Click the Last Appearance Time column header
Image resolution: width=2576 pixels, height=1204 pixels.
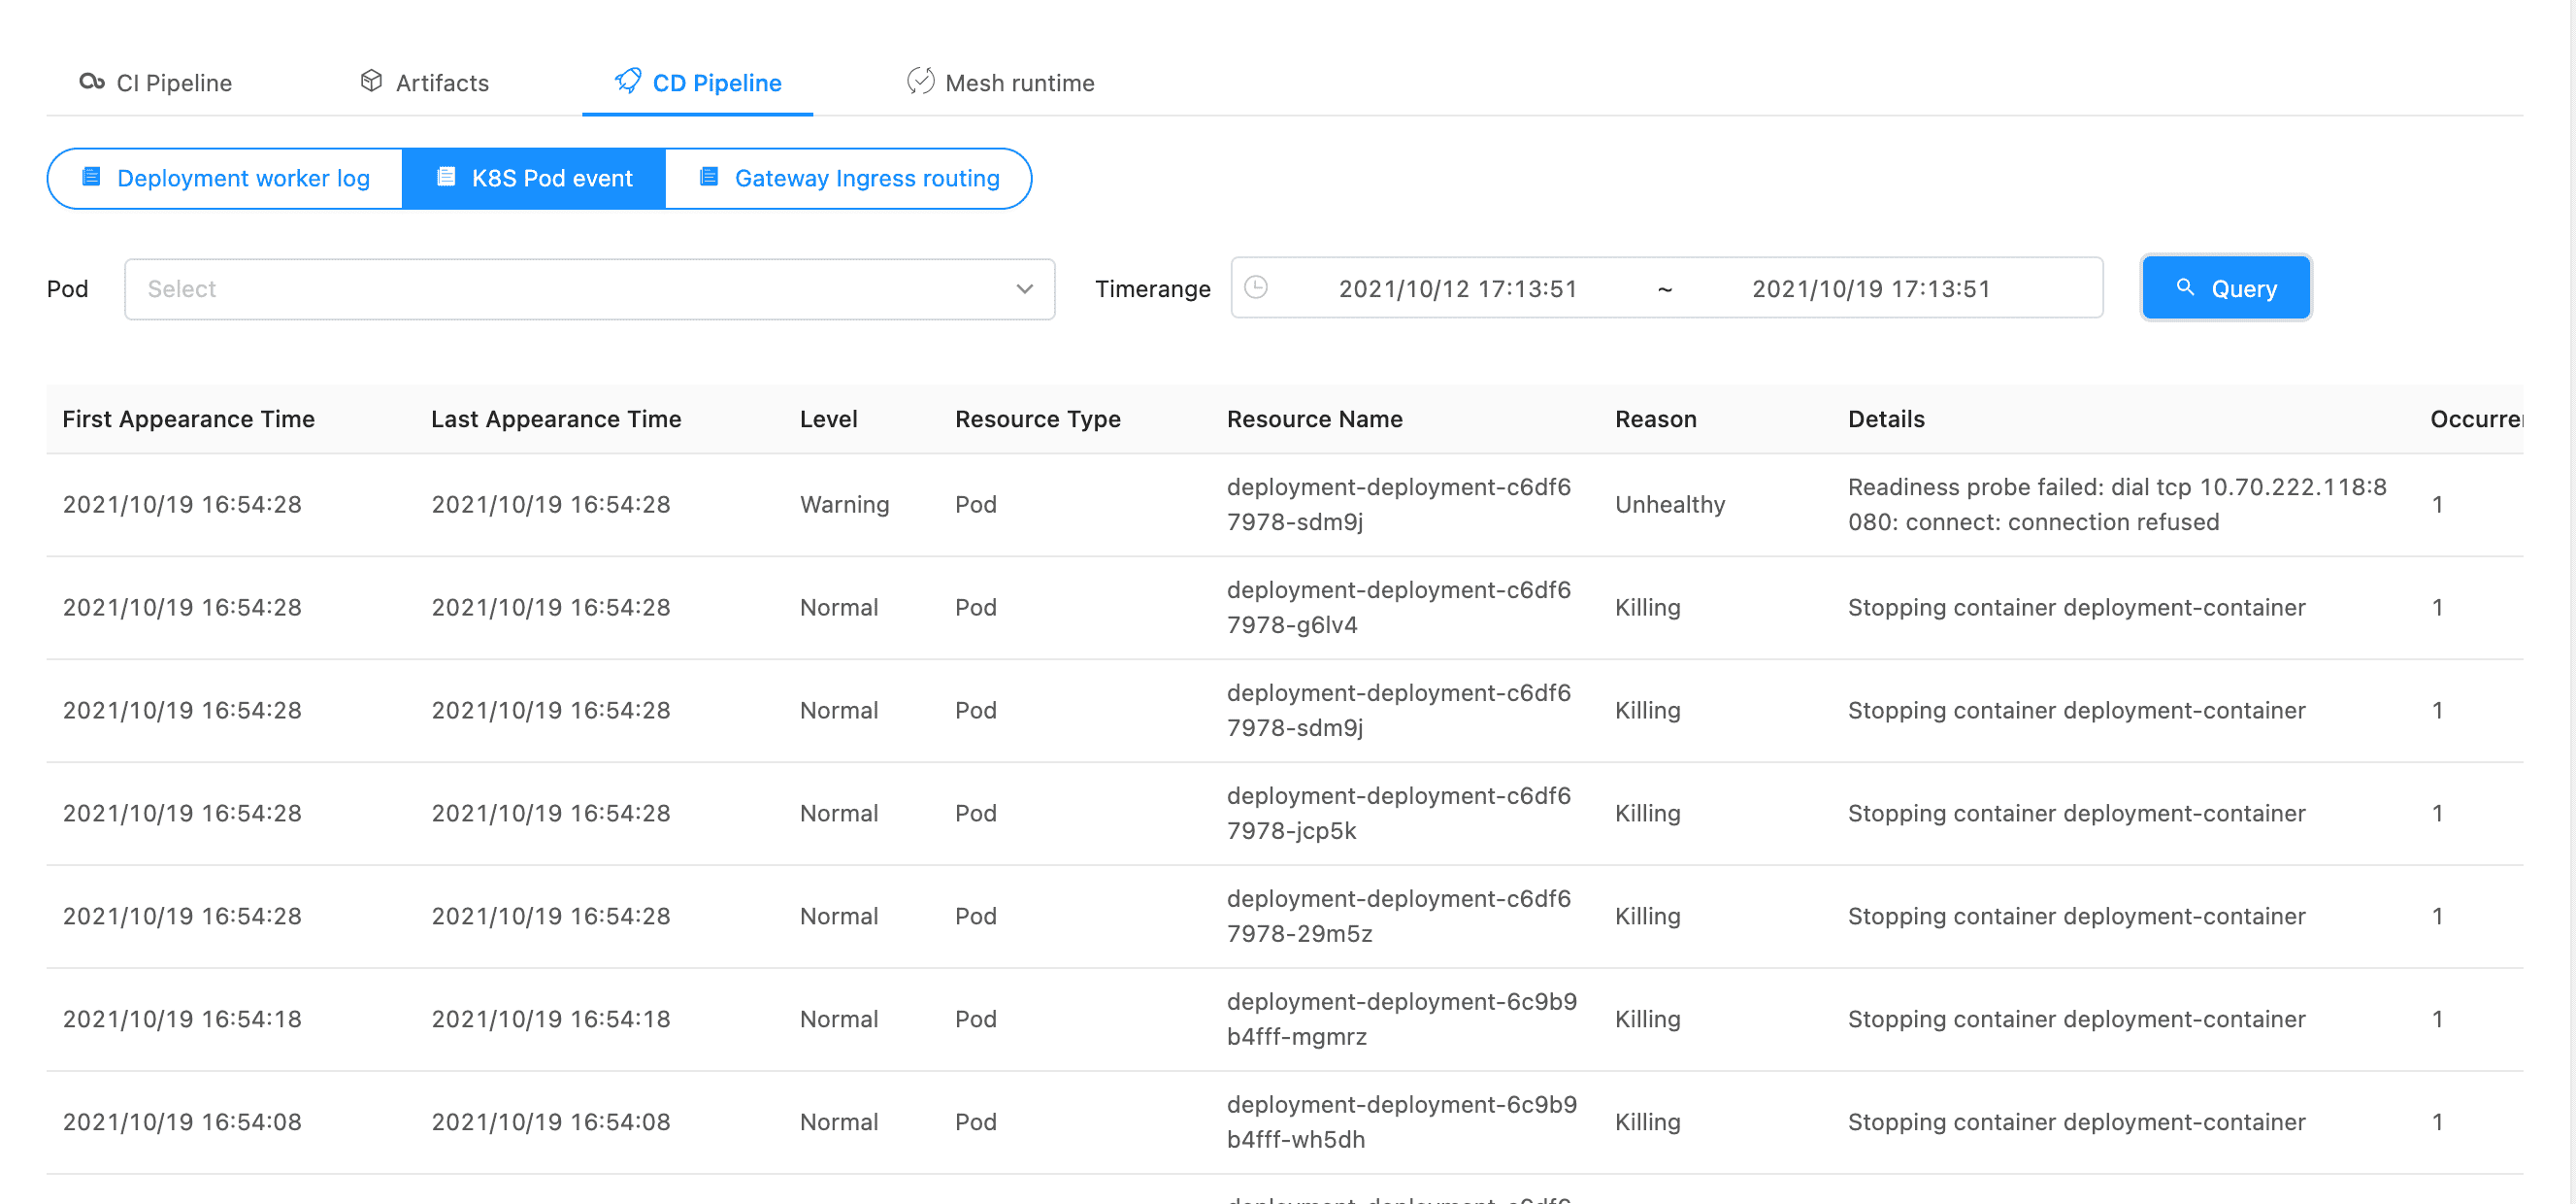point(556,419)
